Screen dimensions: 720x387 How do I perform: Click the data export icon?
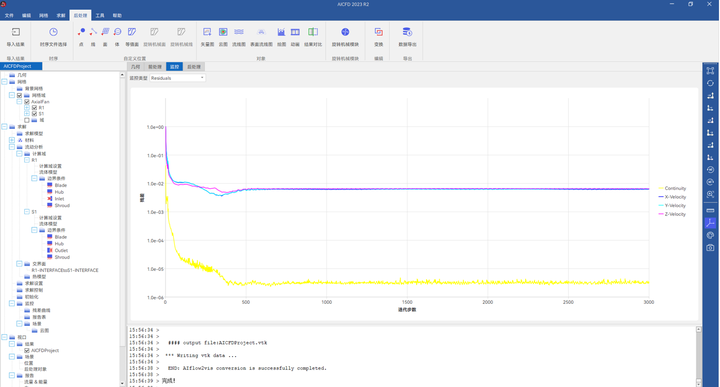pyautogui.click(x=407, y=32)
